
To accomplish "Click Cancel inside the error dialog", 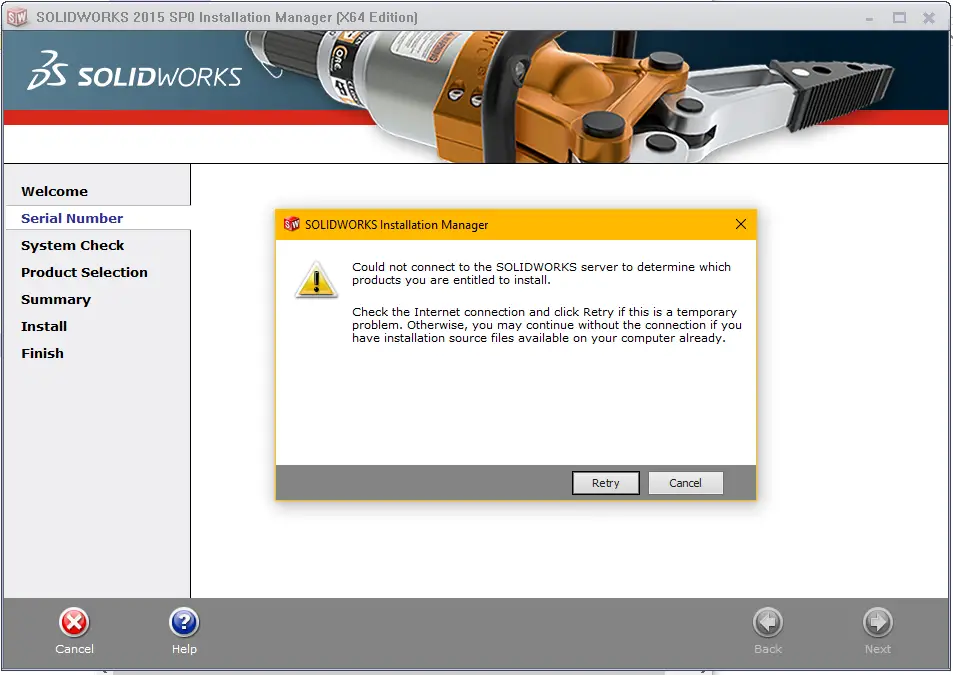I will 685,482.
